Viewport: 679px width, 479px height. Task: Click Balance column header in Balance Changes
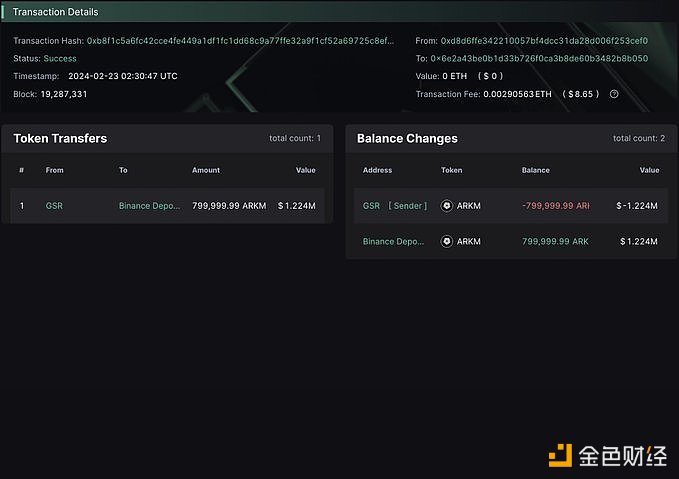[x=536, y=170]
